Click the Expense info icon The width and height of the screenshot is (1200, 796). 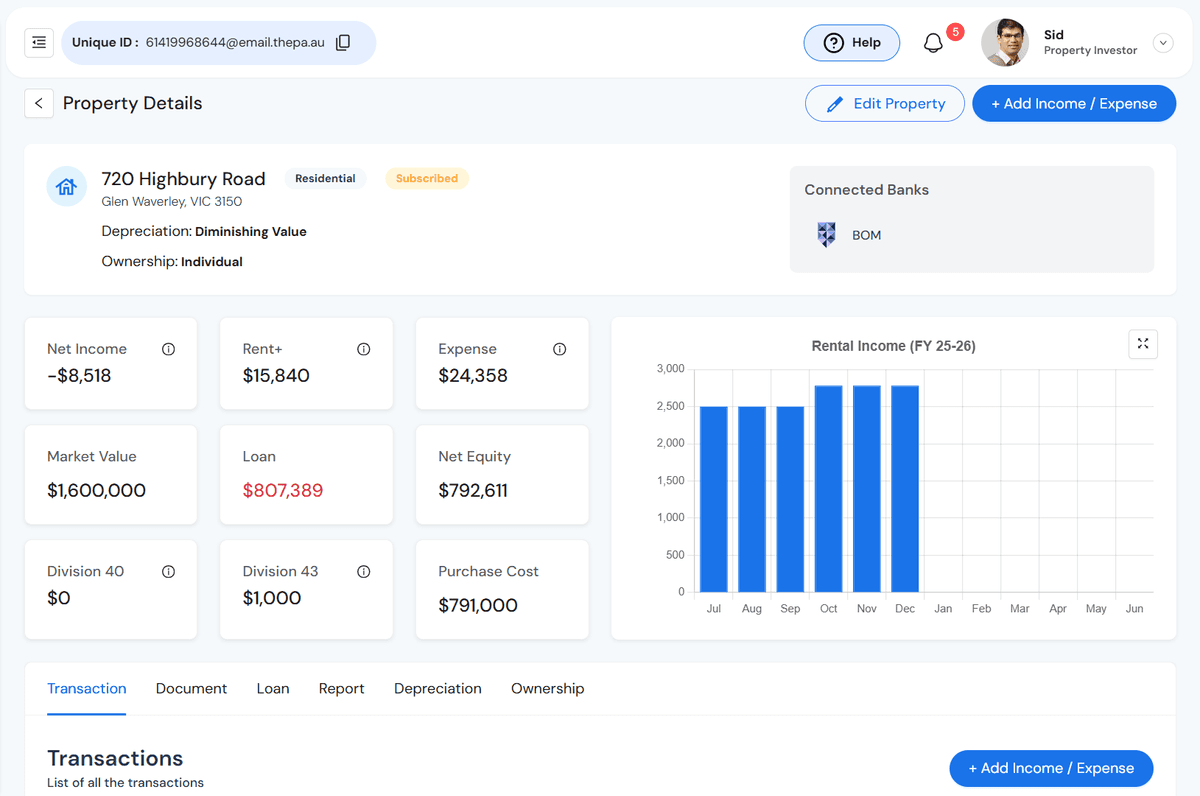(560, 349)
